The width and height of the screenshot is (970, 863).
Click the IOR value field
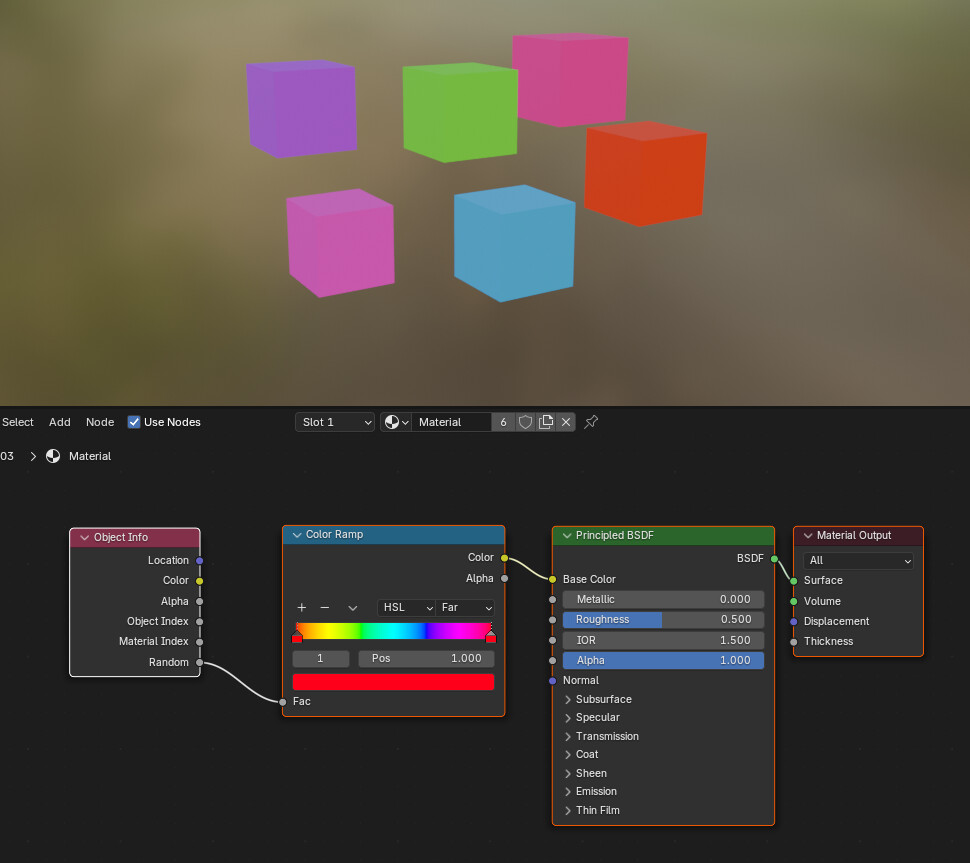point(663,640)
